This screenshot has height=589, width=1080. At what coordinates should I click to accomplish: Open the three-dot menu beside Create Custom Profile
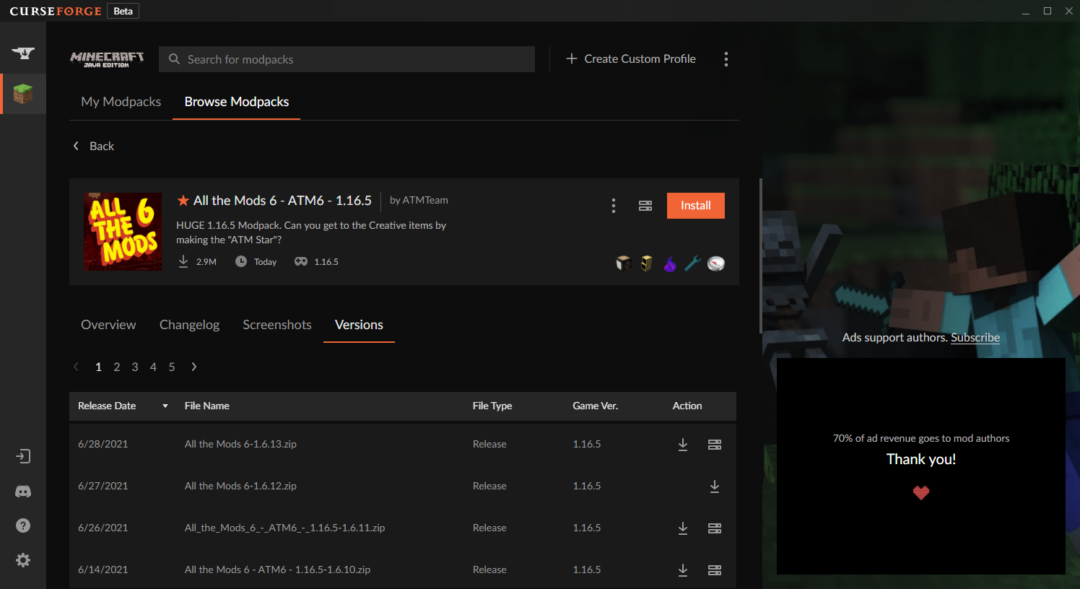726,59
